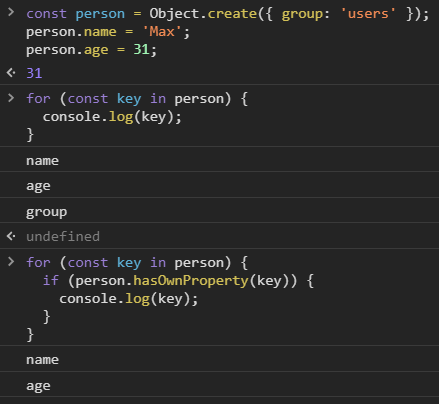Click the 'Max' string literal
Viewport: 439px width, 404px height.
162,32
